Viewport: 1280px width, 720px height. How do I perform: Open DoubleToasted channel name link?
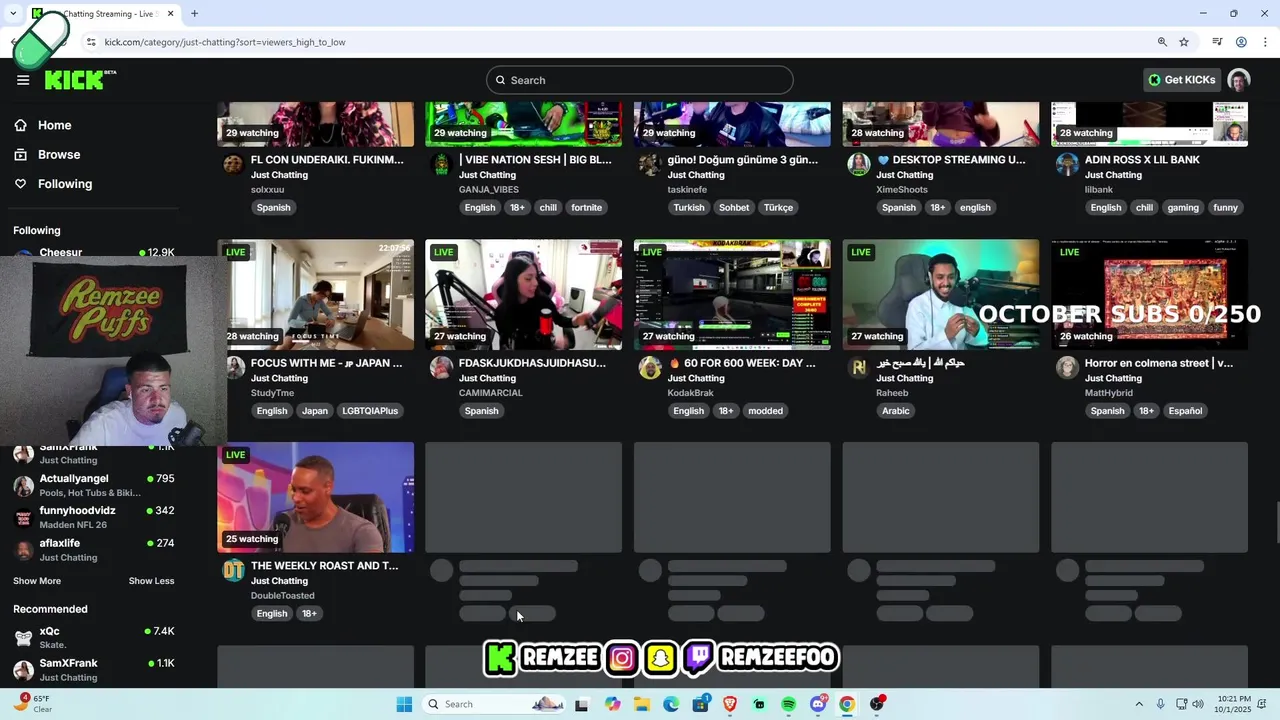(283, 596)
